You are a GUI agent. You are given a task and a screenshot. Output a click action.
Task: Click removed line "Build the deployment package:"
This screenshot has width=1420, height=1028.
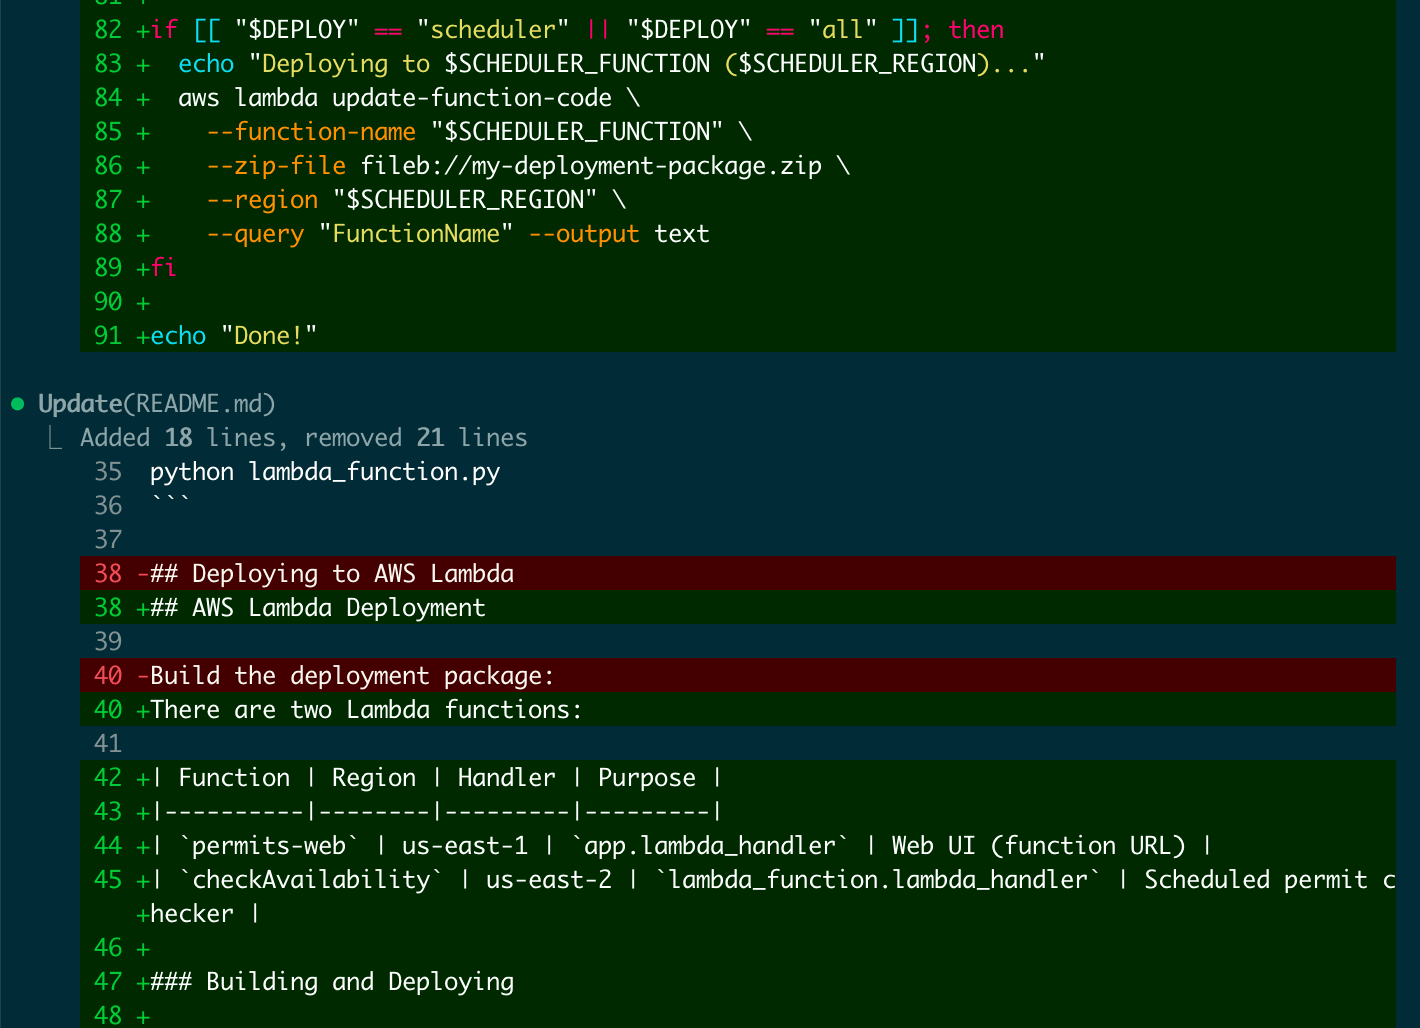click(353, 676)
